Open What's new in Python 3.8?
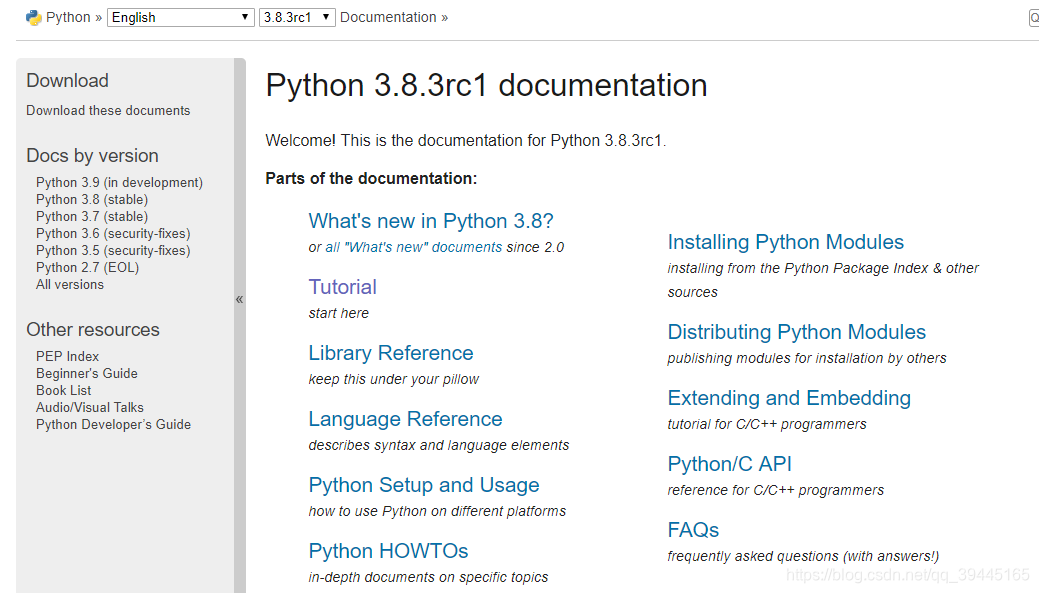Image resolution: width=1039 pixels, height=593 pixels. pos(431,221)
